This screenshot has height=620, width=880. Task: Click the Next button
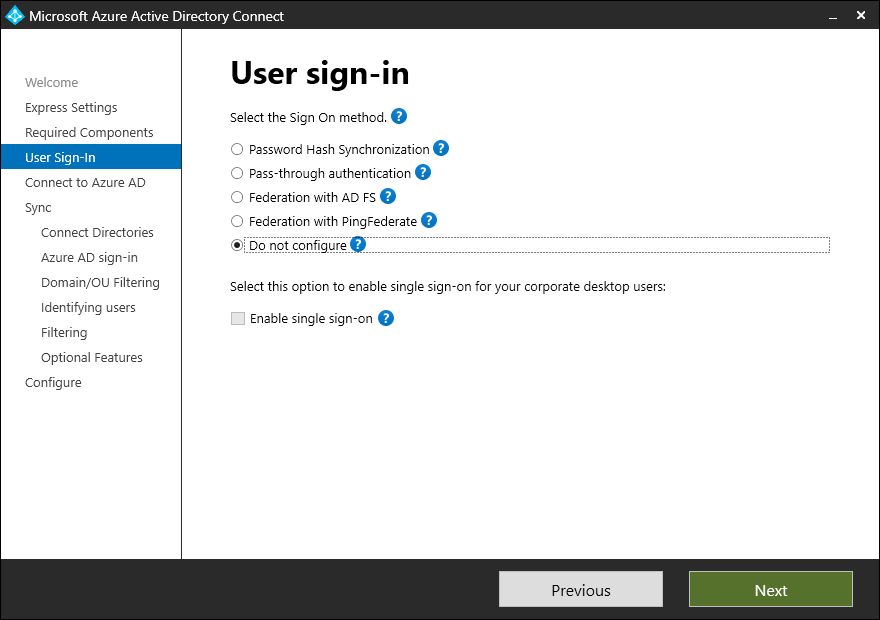pos(770,589)
